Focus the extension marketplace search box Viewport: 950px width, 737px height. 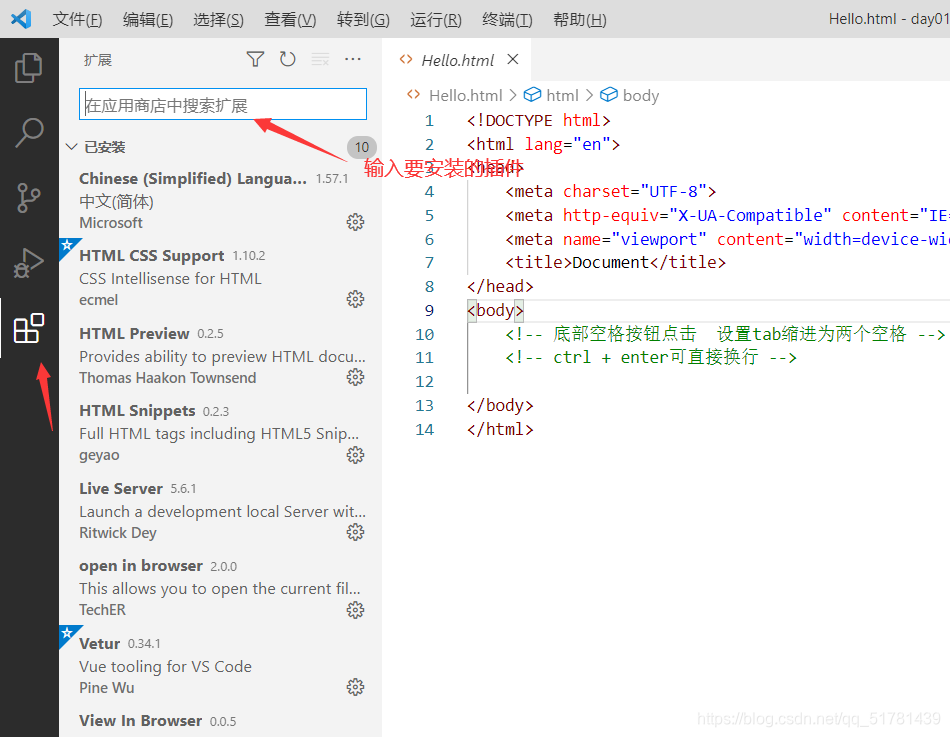[222, 104]
